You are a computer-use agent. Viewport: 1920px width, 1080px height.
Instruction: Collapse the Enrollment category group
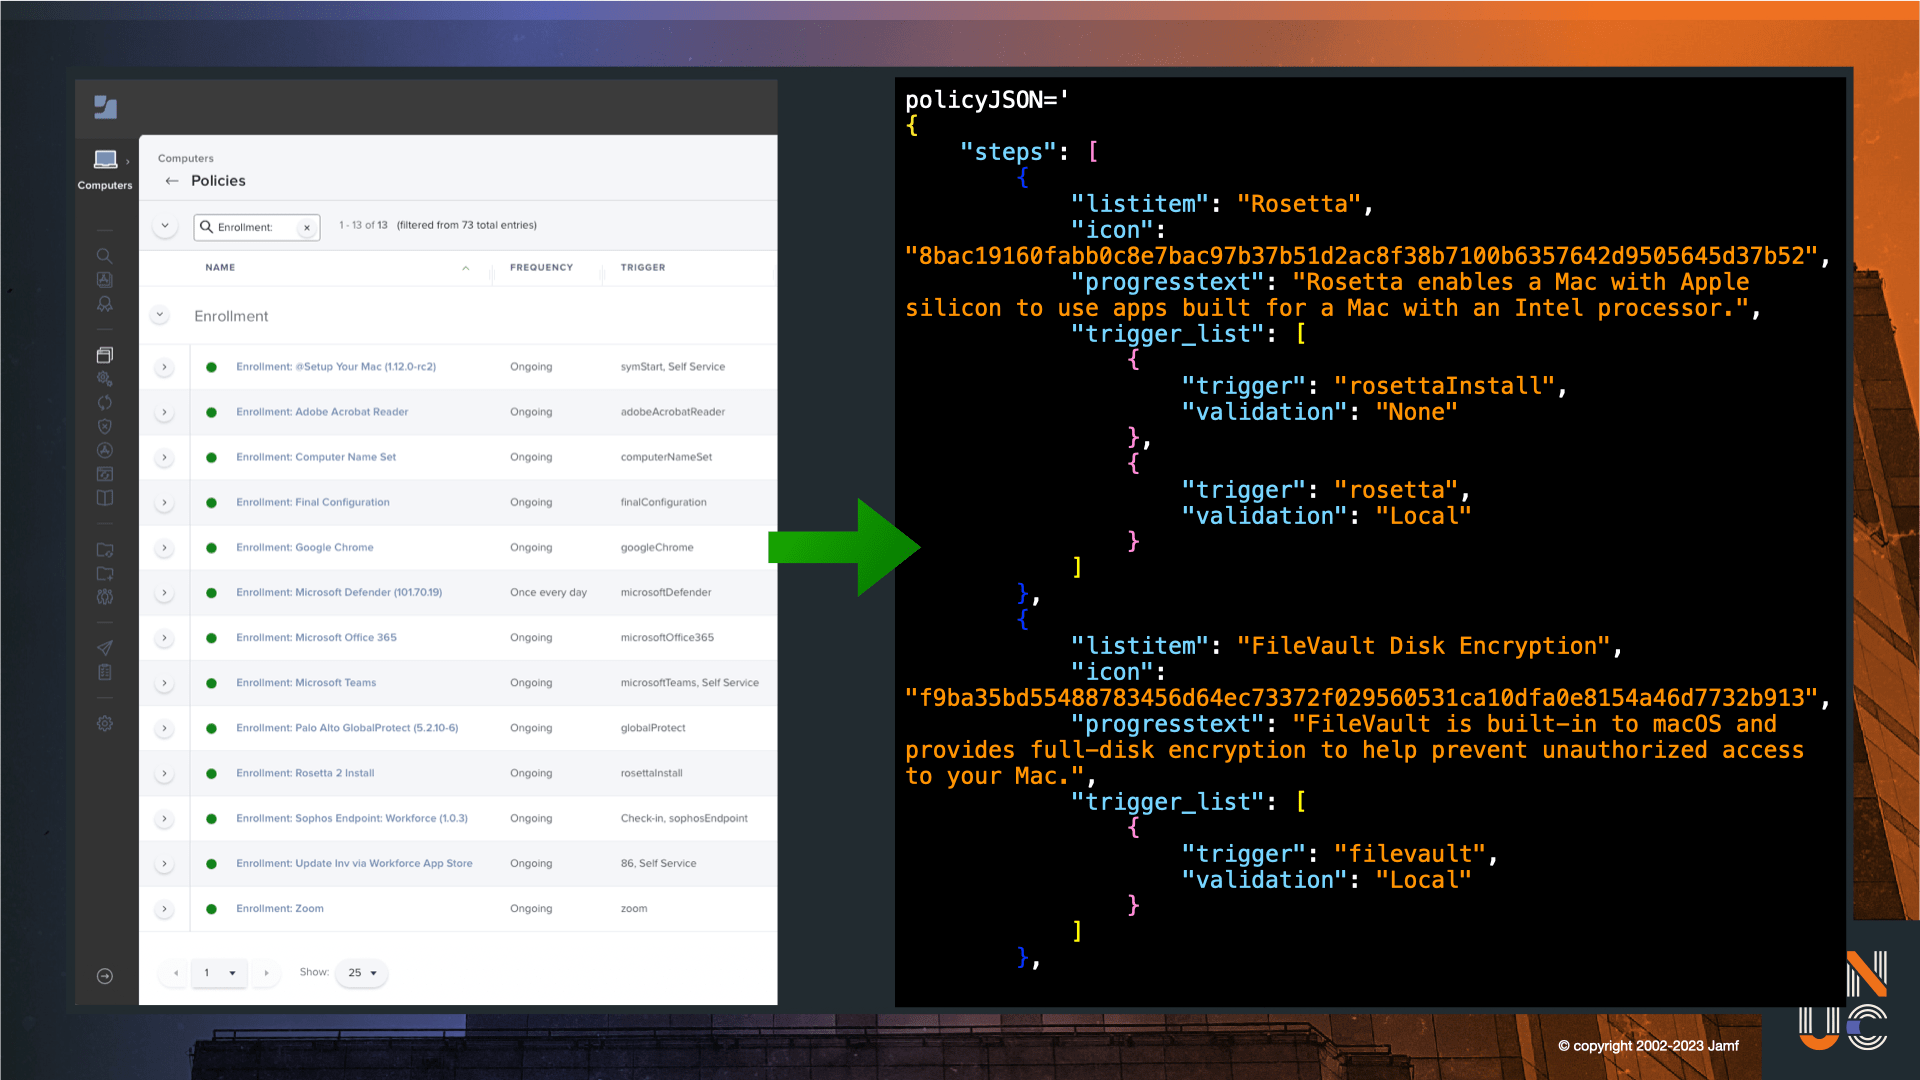pyautogui.click(x=160, y=315)
